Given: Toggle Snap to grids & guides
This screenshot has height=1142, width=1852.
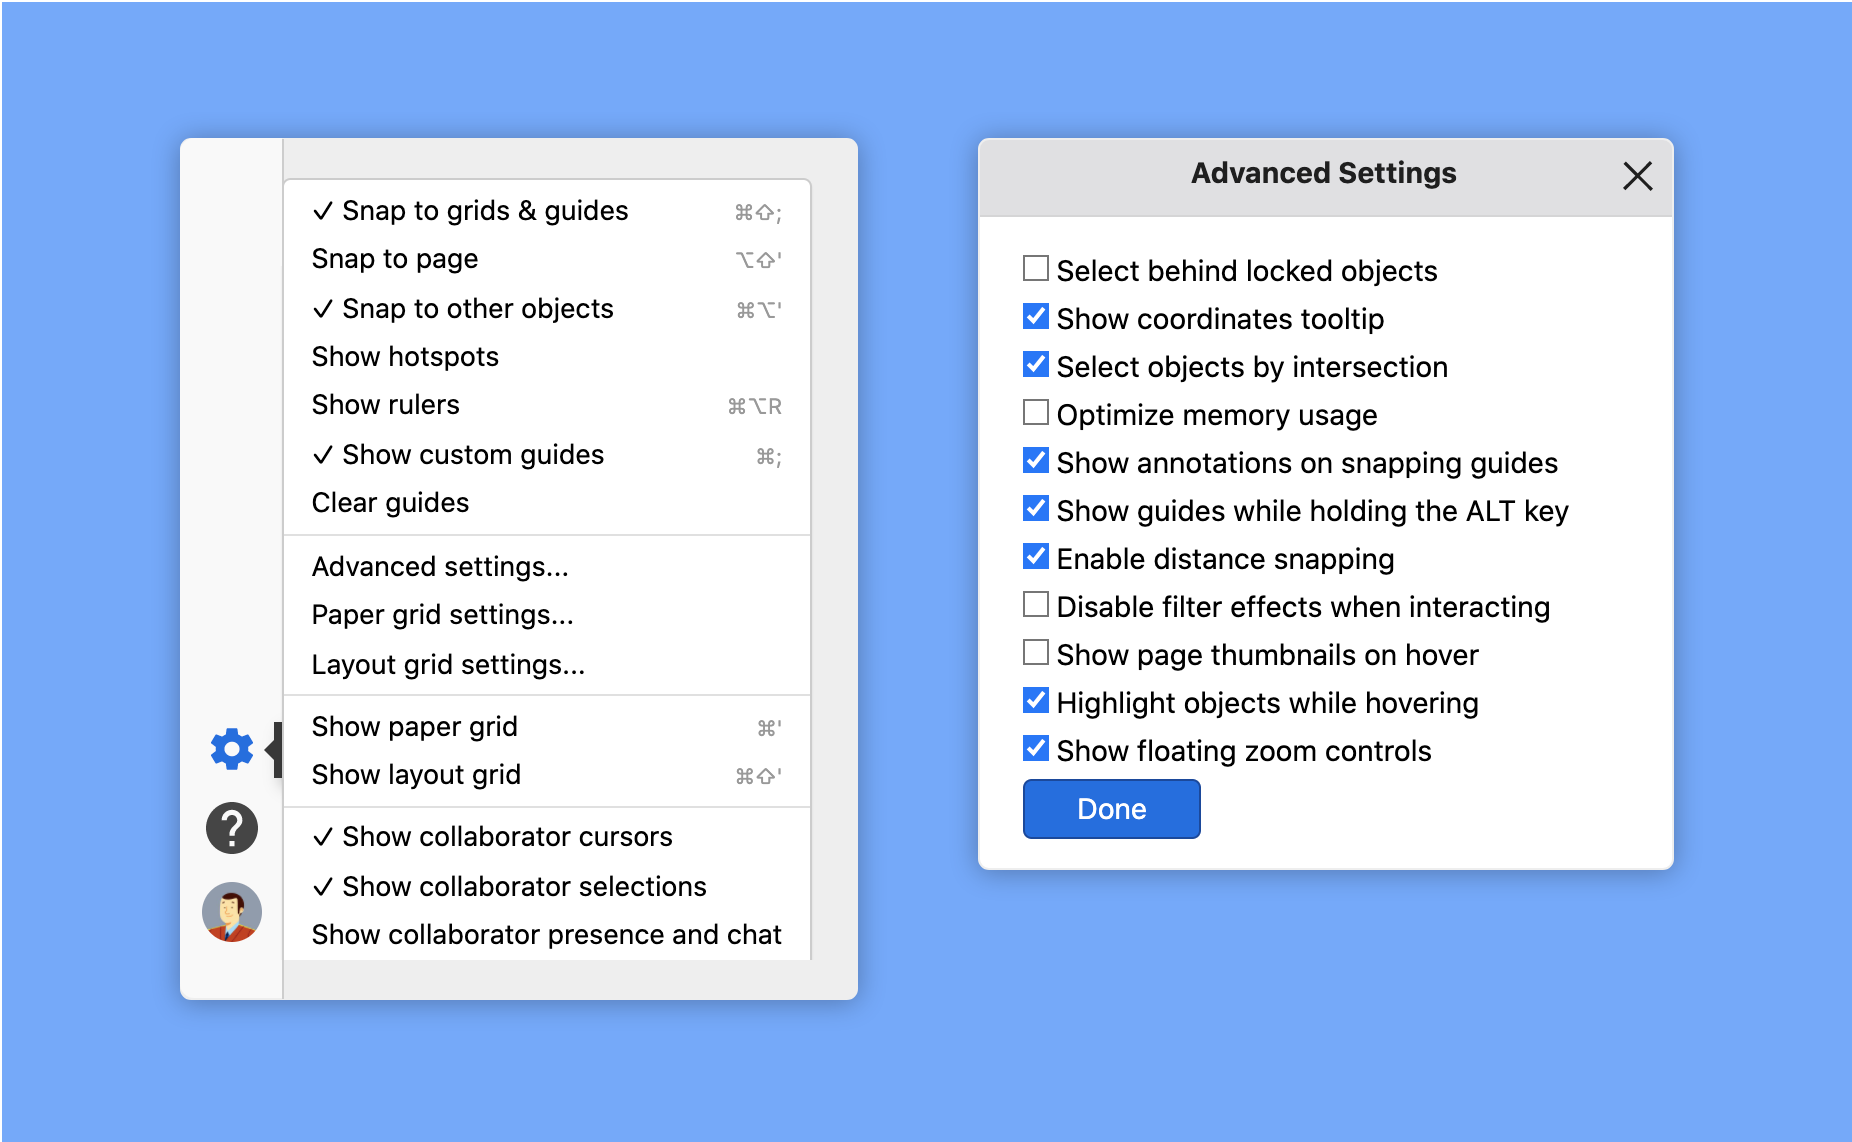Looking at the screenshot, I should click(x=485, y=211).
